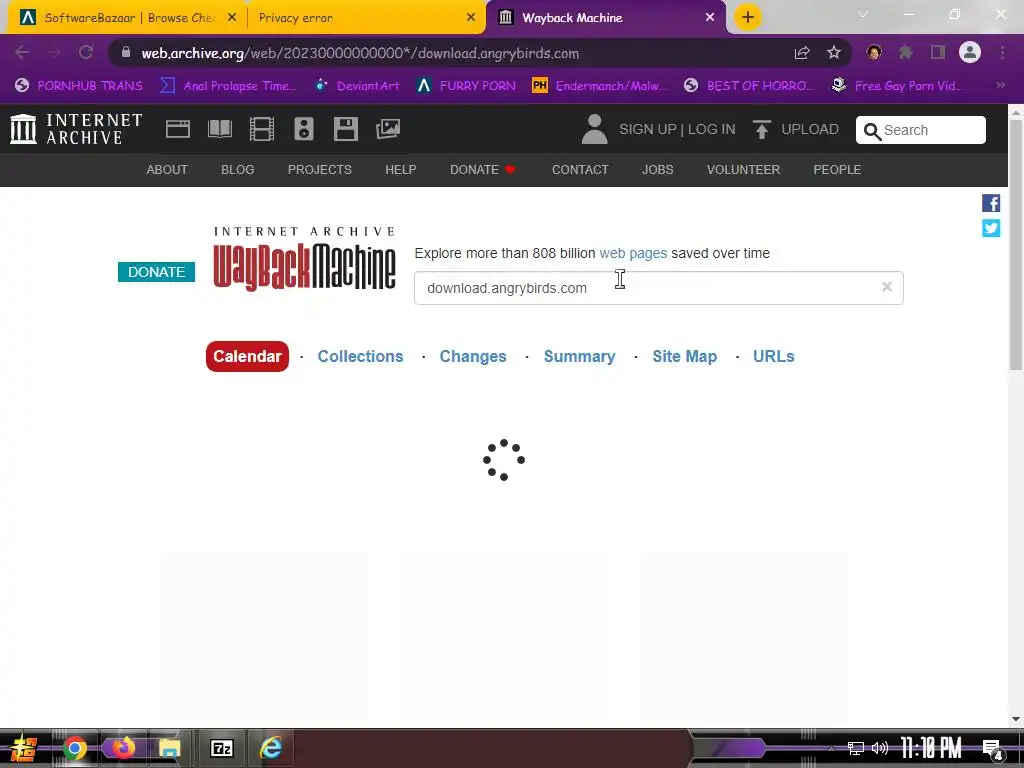Open the DONATE menu item with heart
This screenshot has width=1024, height=768.
click(483, 170)
